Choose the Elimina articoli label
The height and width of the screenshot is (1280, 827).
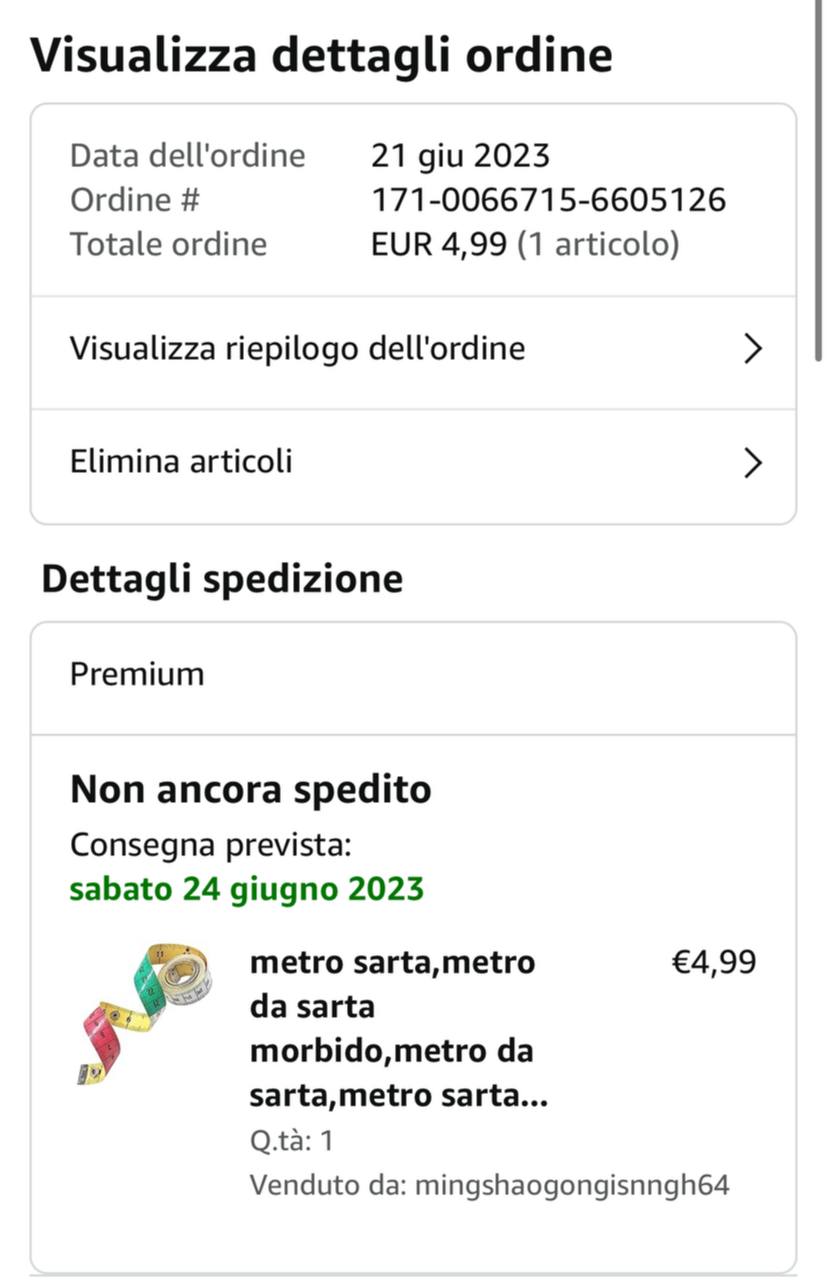click(181, 462)
